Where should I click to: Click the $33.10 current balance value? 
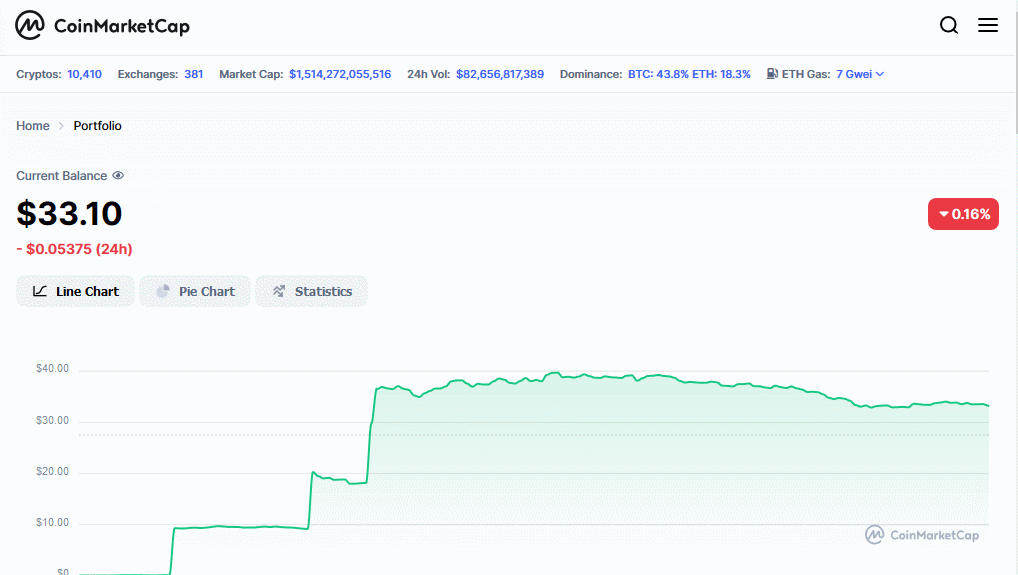69,214
